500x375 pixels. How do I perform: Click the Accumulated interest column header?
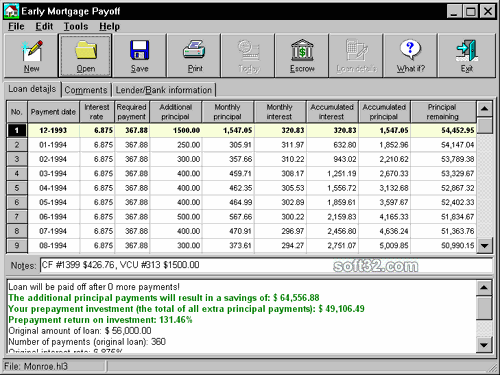tap(332, 112)
